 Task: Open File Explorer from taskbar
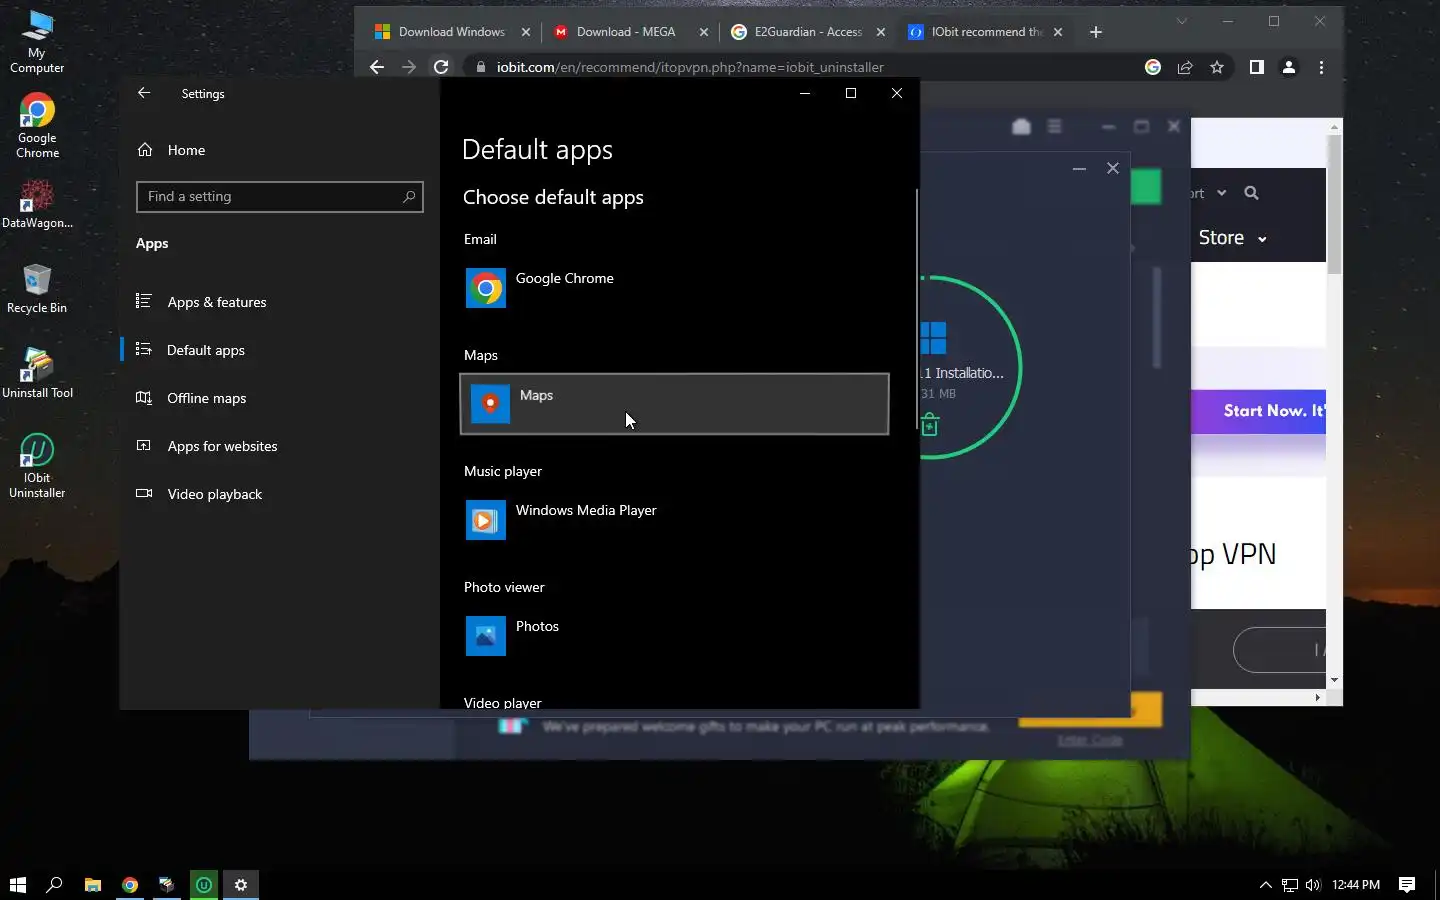pos(92,884)
